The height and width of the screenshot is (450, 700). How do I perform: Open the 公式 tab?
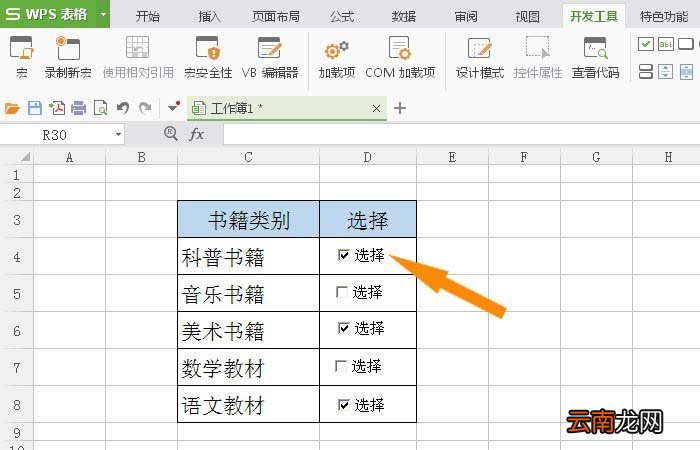point(342,17)
